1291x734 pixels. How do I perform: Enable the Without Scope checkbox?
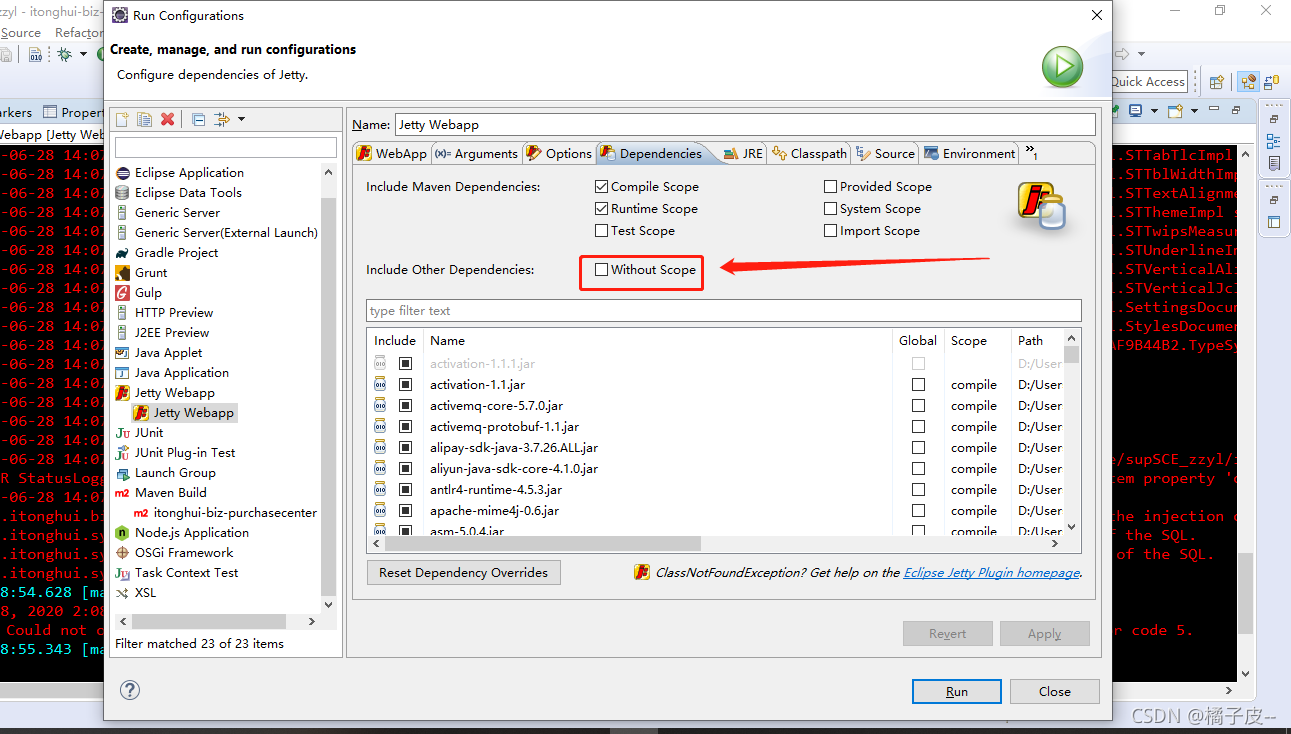(601, 269)
